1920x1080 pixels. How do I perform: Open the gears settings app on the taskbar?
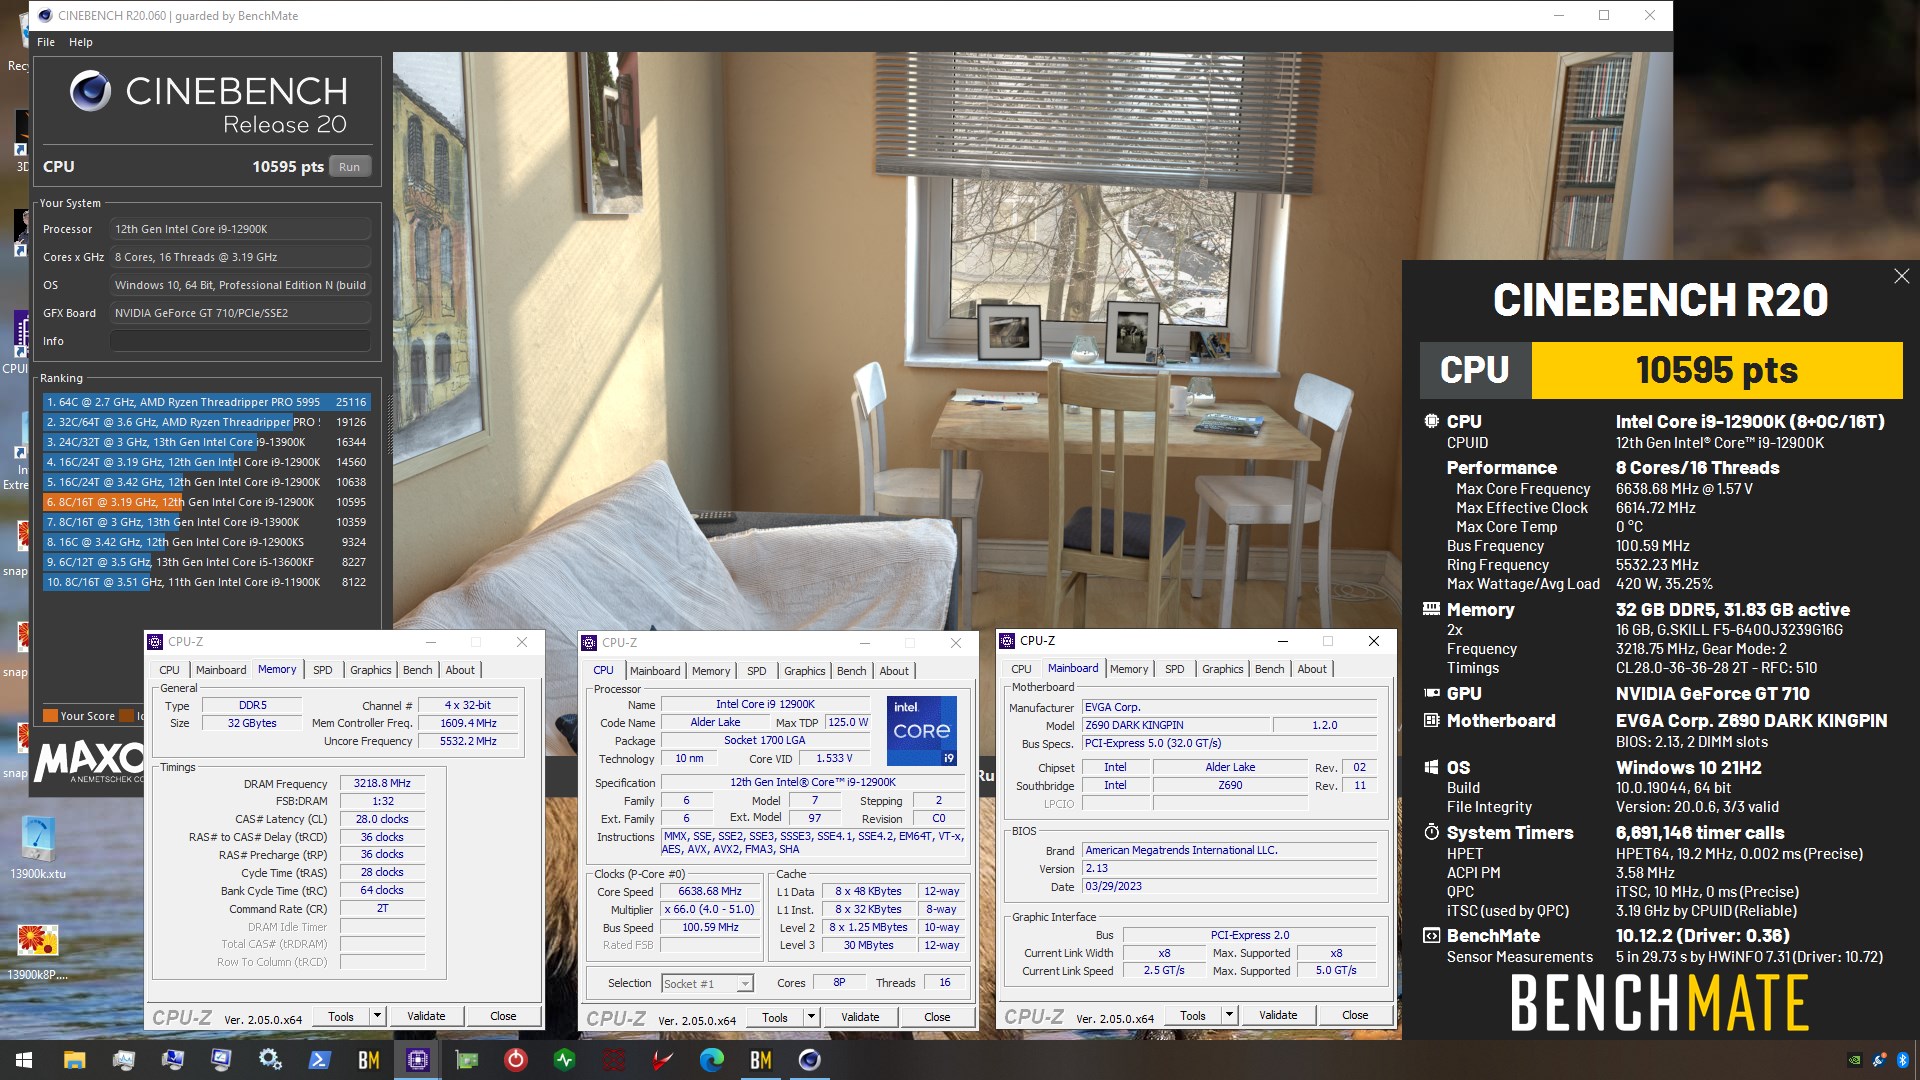270,1060
